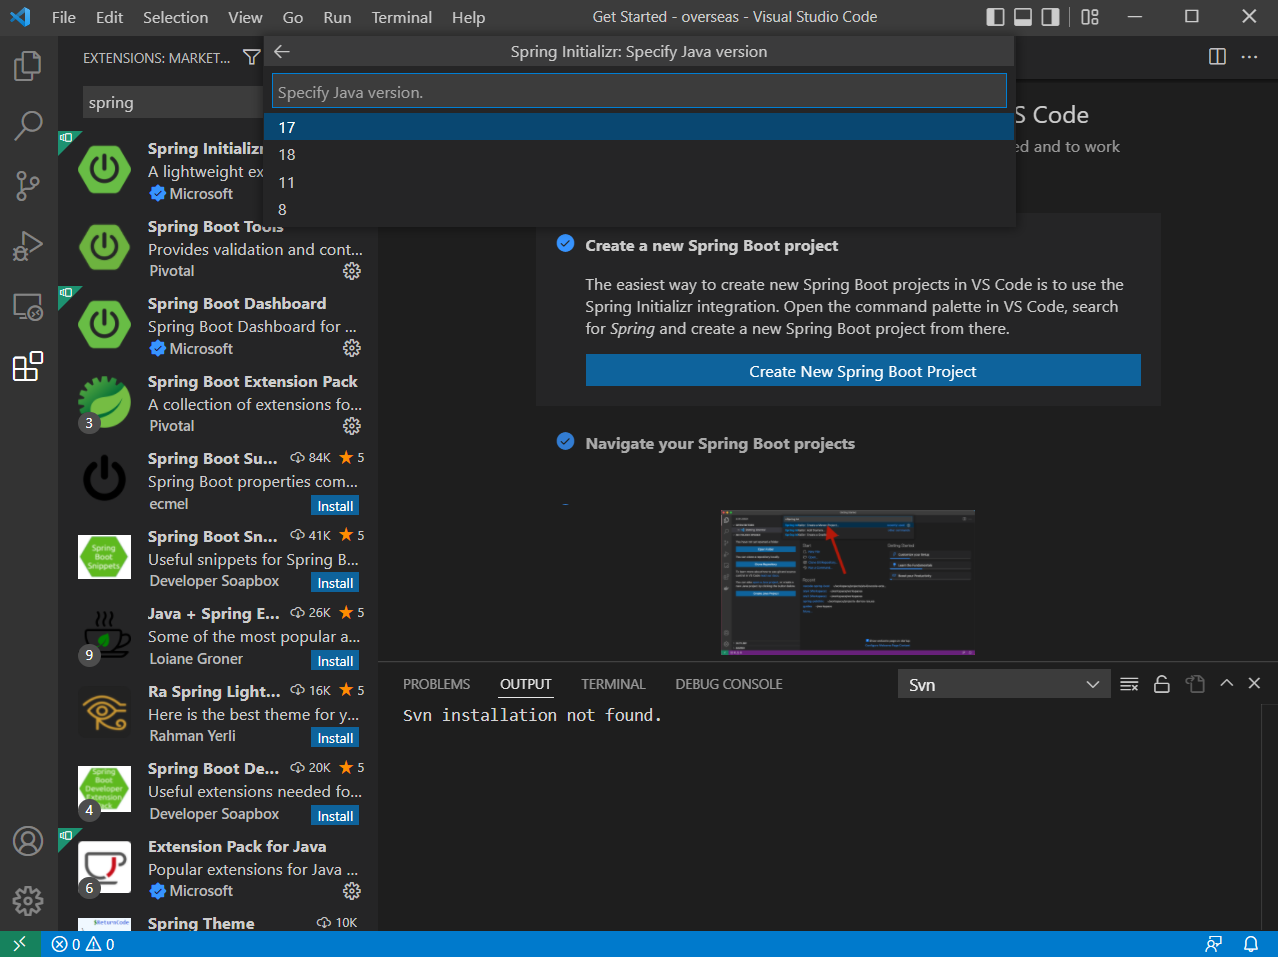Install the ecmel Spring Boot extension

coord(335,506)
